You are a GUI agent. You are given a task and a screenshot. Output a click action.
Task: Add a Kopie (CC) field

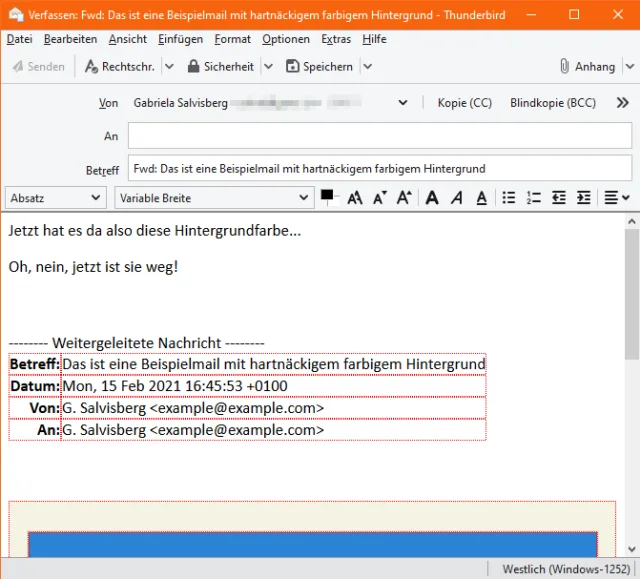point(465,103)
